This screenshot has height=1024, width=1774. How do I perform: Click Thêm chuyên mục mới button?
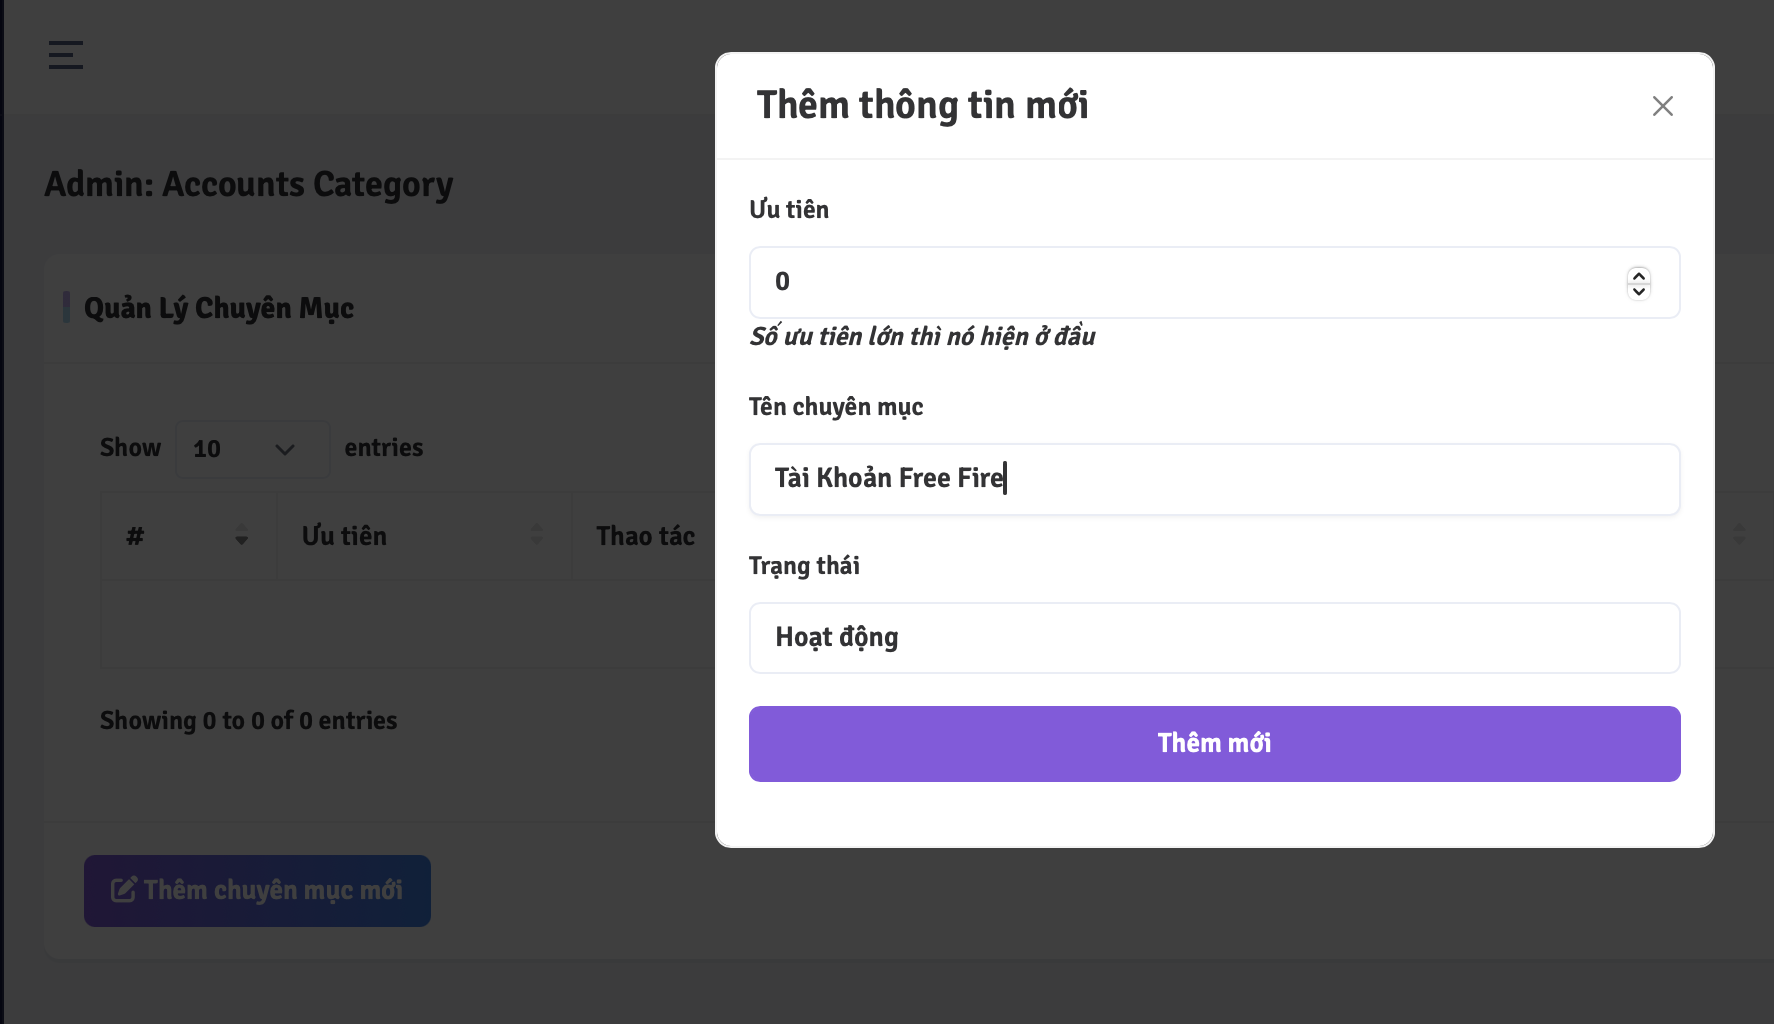point(257,890)
